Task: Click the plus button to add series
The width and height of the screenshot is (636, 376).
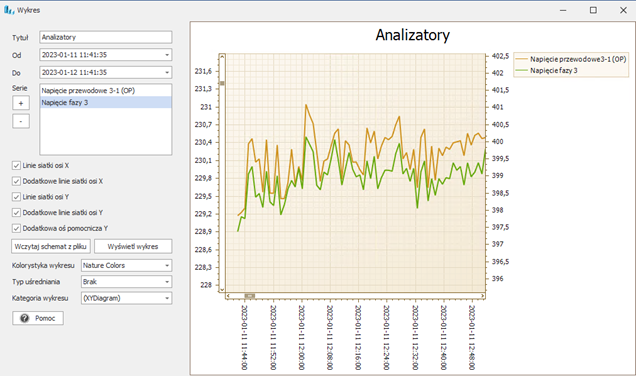Action: [x=21, y=103]
